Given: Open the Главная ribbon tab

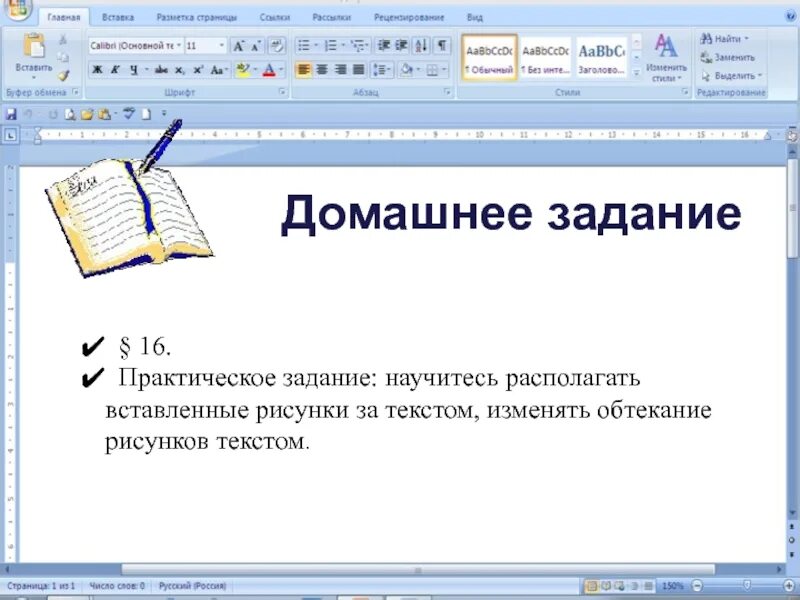Looking at the screenshot, I should click(64, 17).
